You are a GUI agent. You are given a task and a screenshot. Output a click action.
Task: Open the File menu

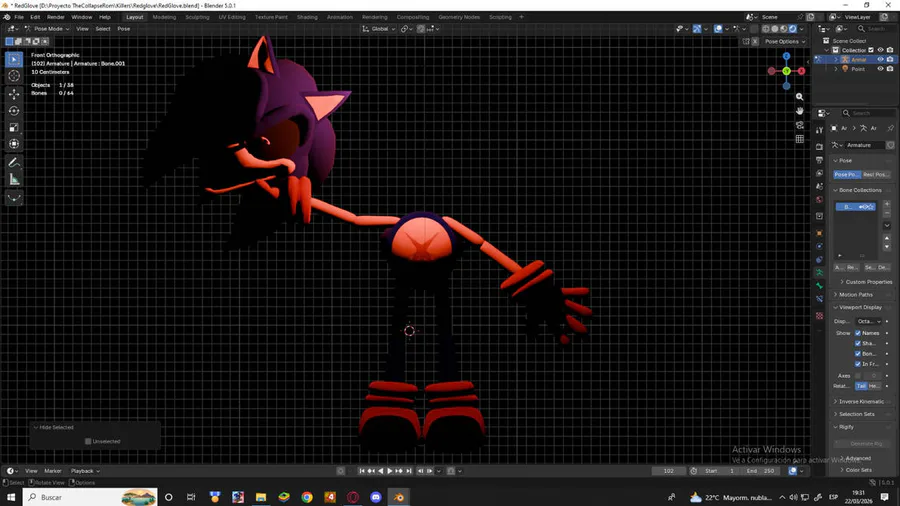tap(19, 17)
